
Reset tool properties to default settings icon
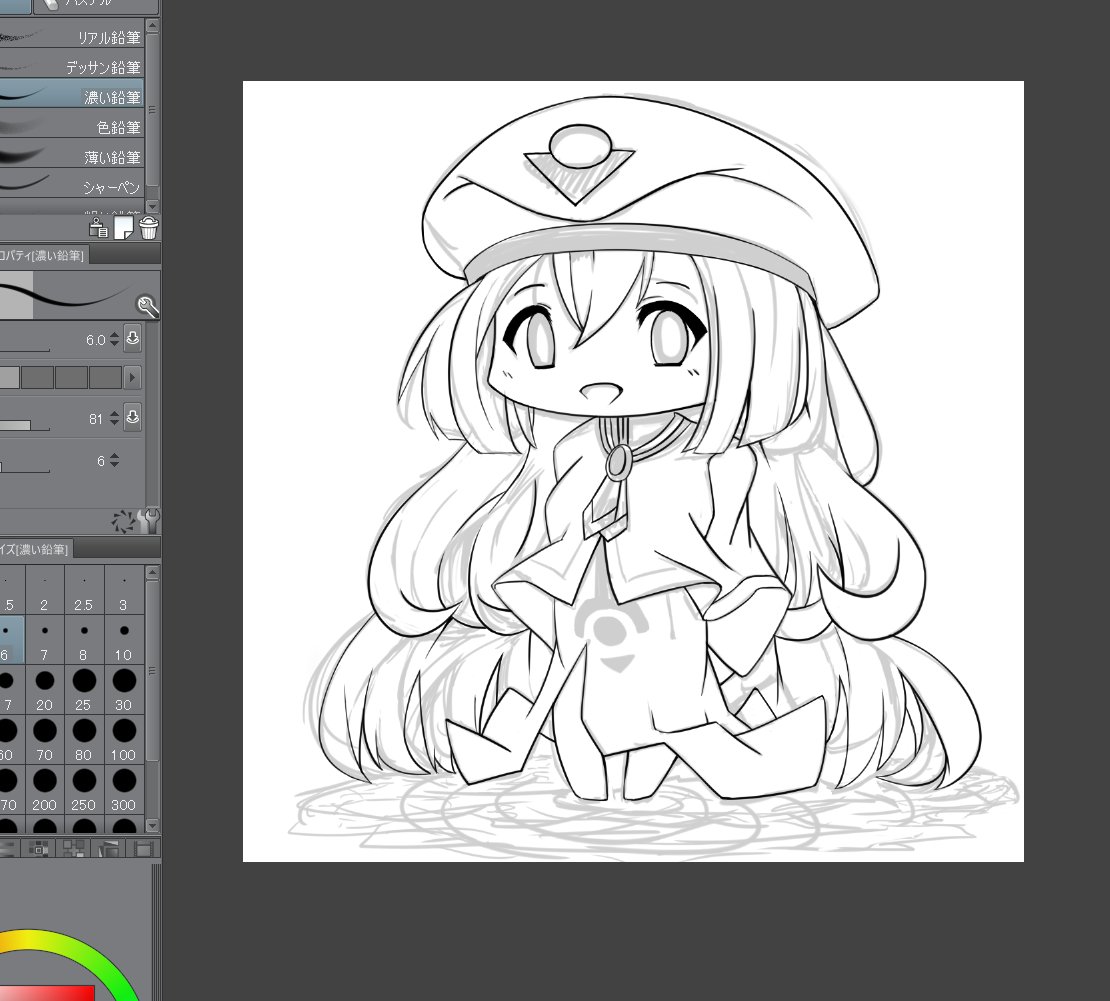point(122,522)
